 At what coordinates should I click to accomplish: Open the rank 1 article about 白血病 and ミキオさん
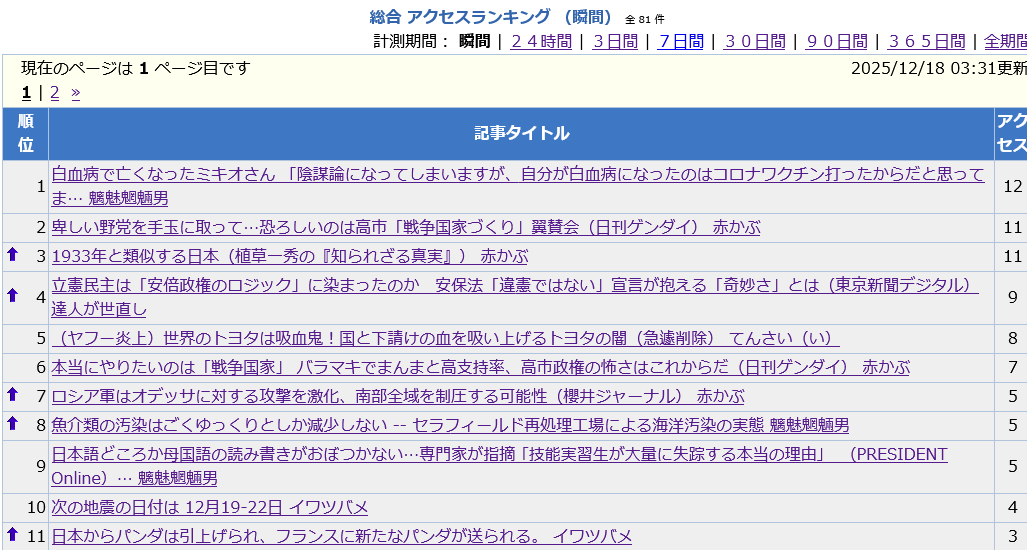point(517,174)
